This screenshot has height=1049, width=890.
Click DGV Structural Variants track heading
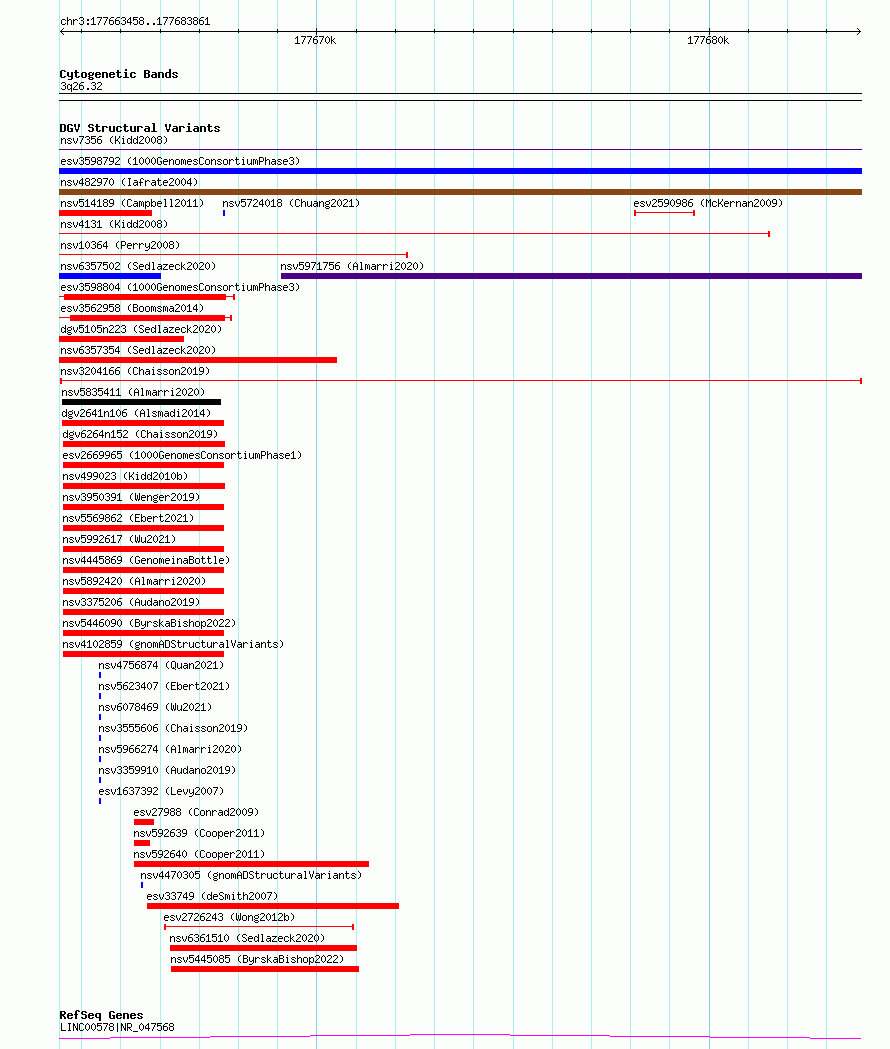pyautogui.click(x=140, y=128)
